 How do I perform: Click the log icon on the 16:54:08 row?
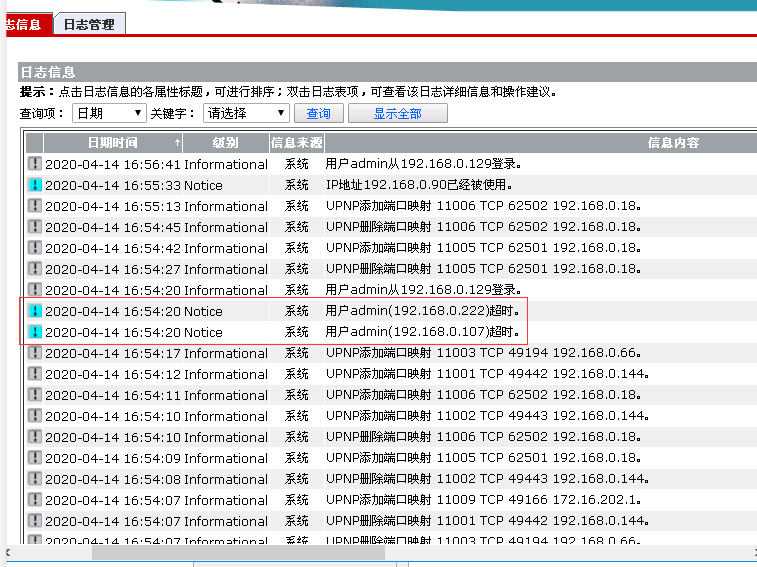click(34, 479)
